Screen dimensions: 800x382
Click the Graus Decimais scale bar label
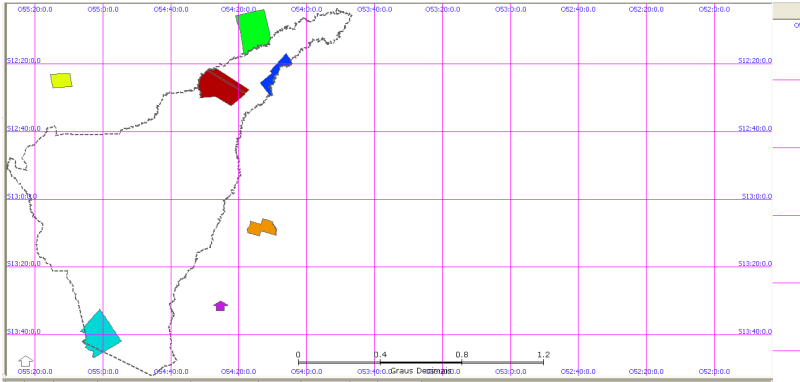(x=421, y=371)
